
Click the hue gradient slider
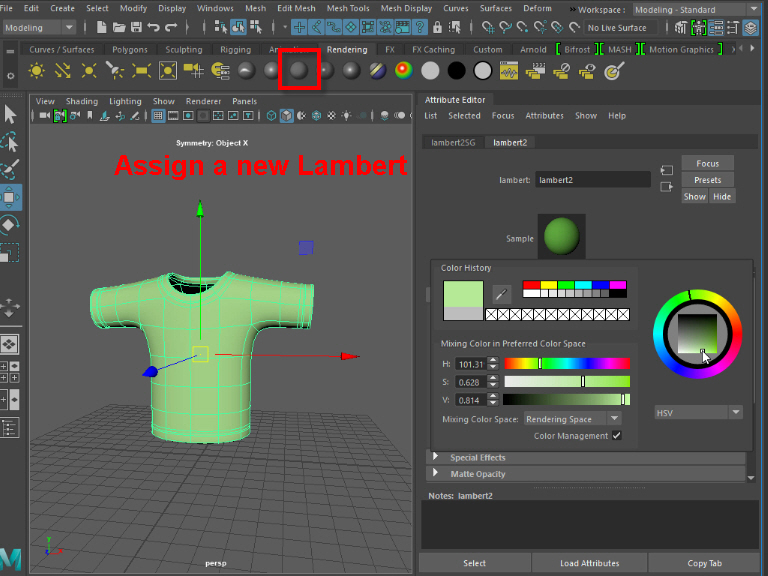(566, 364)
